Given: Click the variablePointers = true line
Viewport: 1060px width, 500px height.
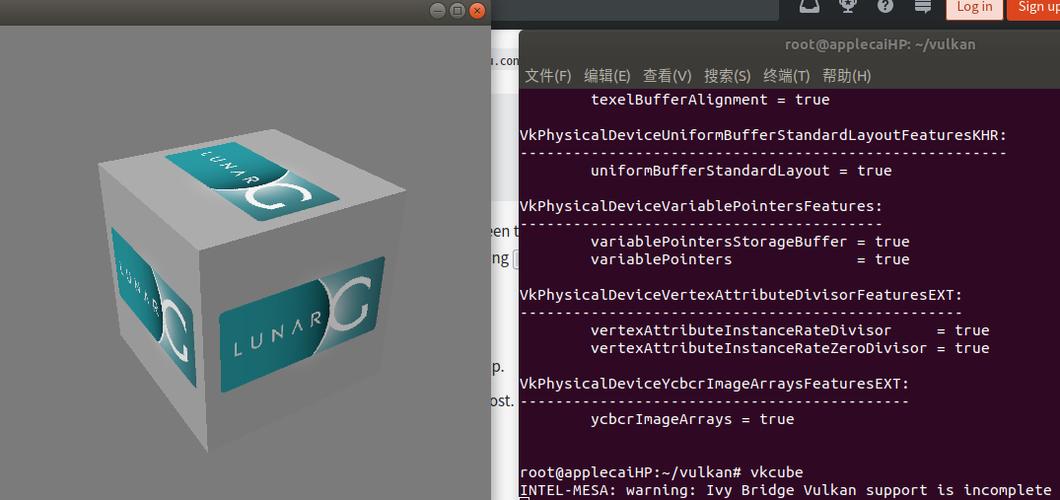Looking at the screenshot, I should pos(750,259).
